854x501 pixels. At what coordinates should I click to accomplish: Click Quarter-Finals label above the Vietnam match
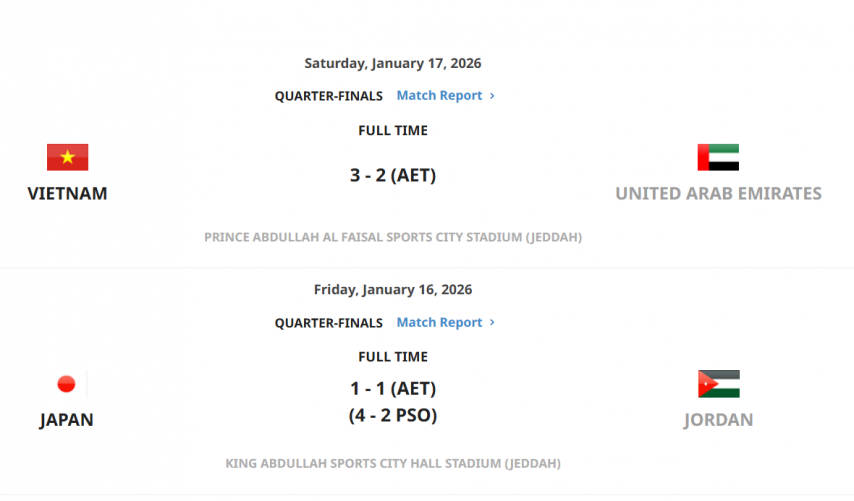click(329, 96)
